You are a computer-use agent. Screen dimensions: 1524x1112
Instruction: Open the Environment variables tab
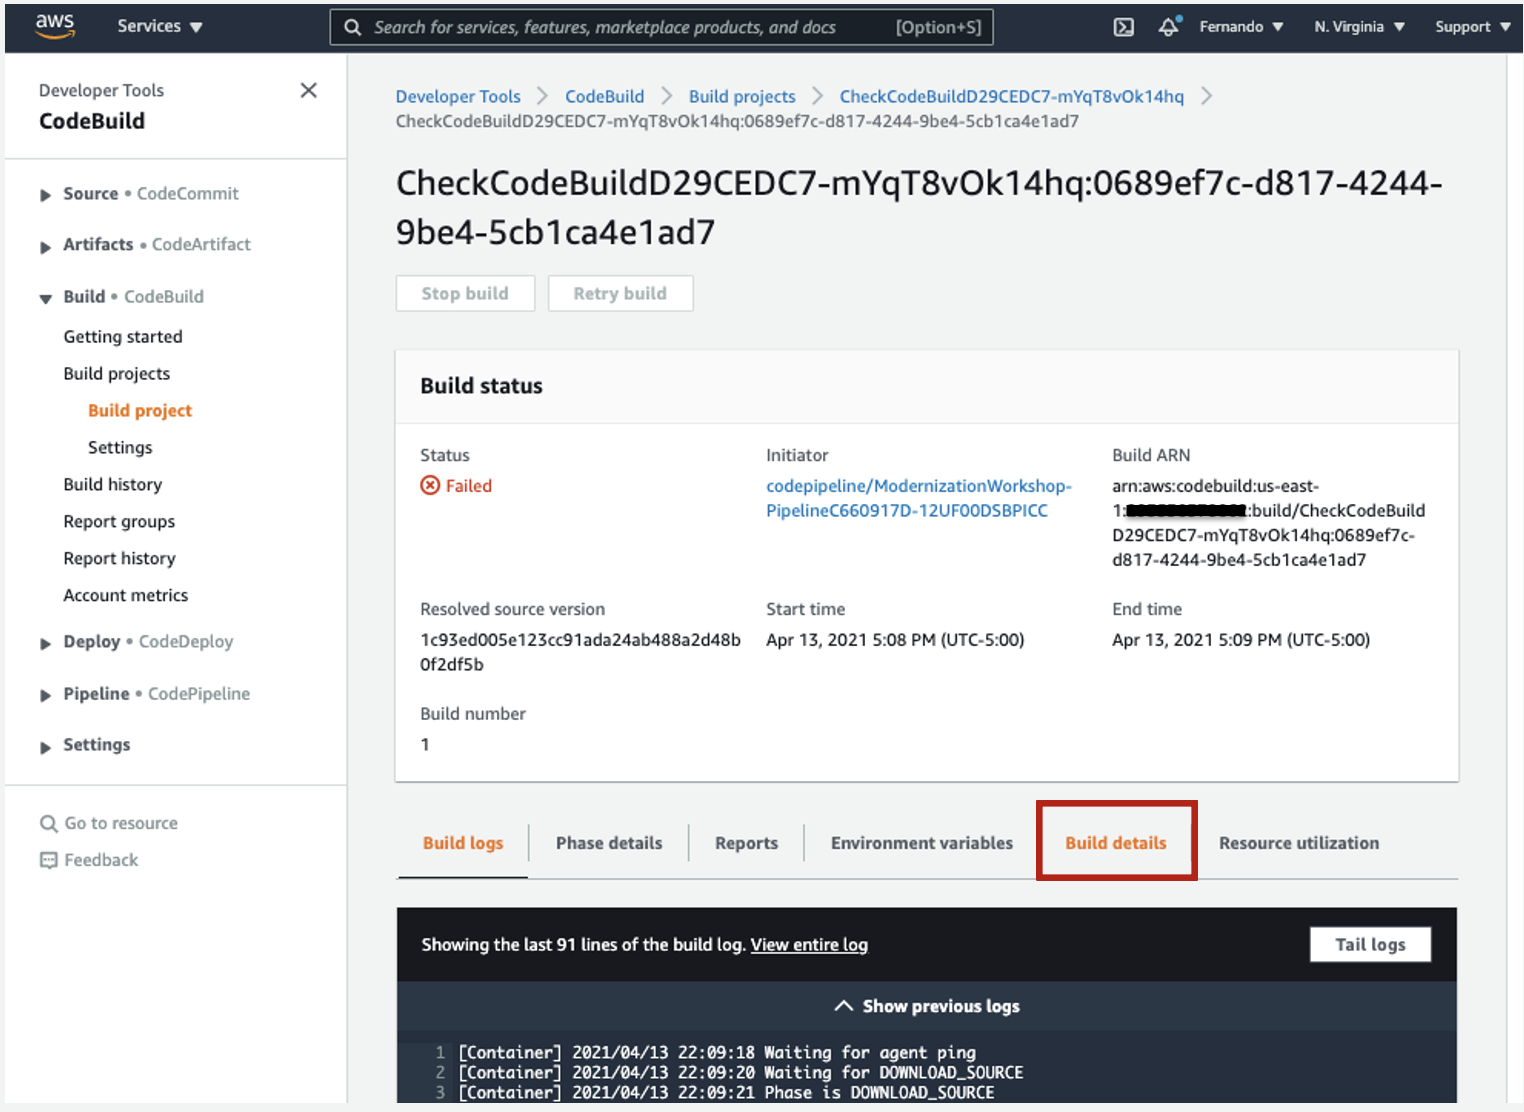click(x=922, y=843)
